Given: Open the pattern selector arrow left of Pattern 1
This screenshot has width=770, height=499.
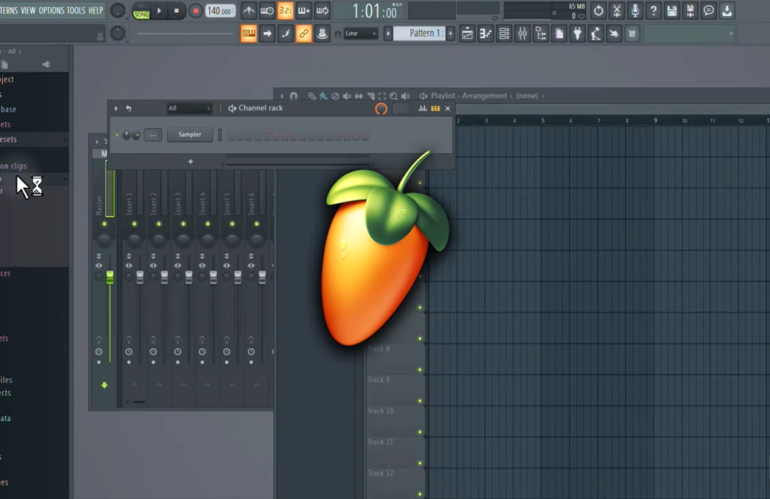Looking at the screenshot, I should click(x=388, y=33).
